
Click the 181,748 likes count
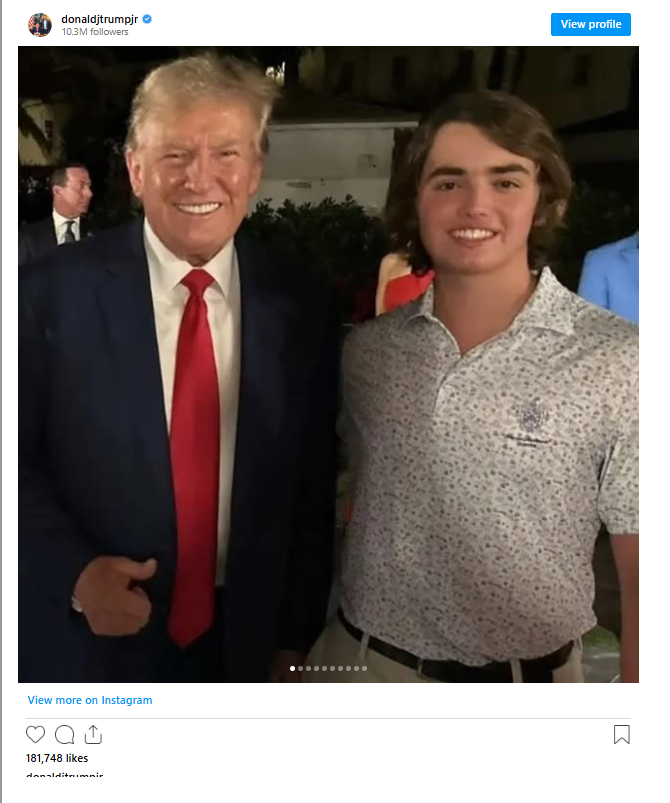coord(57,758)
